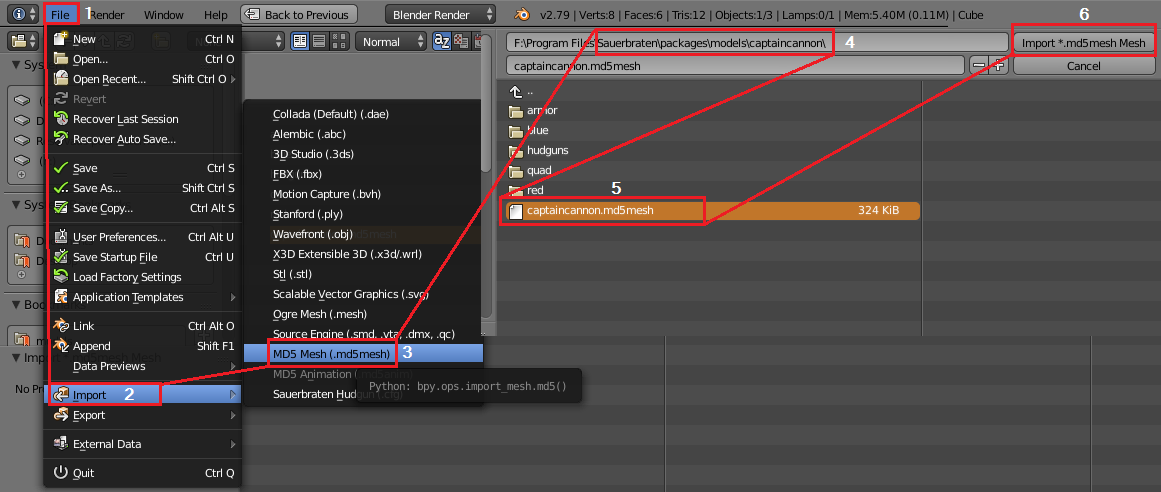Click the armor folder icon
The height and width of the screenshot is (492, 1161).
point(516,111)
